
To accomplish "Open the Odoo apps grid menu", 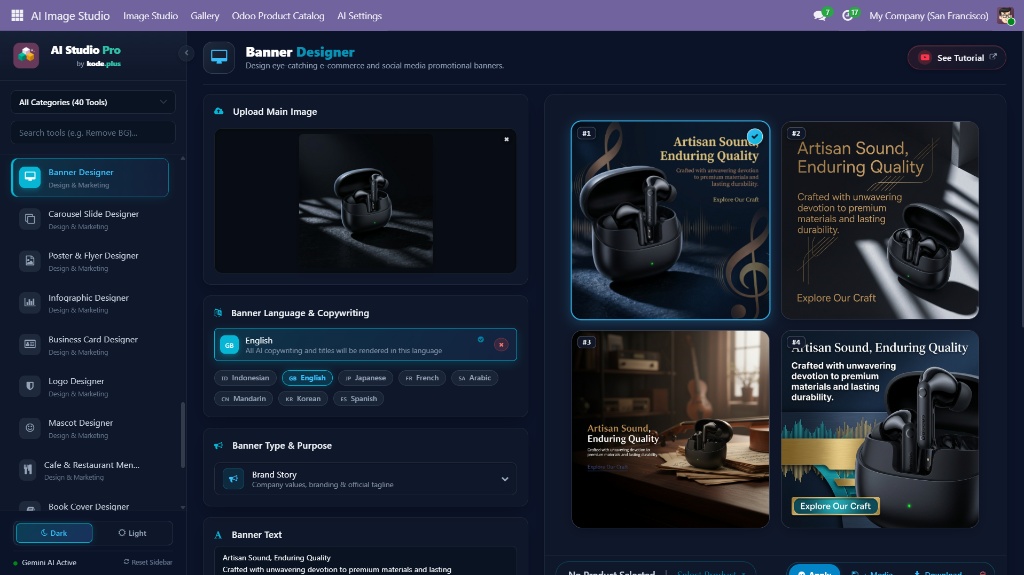I will click(17, 15).
